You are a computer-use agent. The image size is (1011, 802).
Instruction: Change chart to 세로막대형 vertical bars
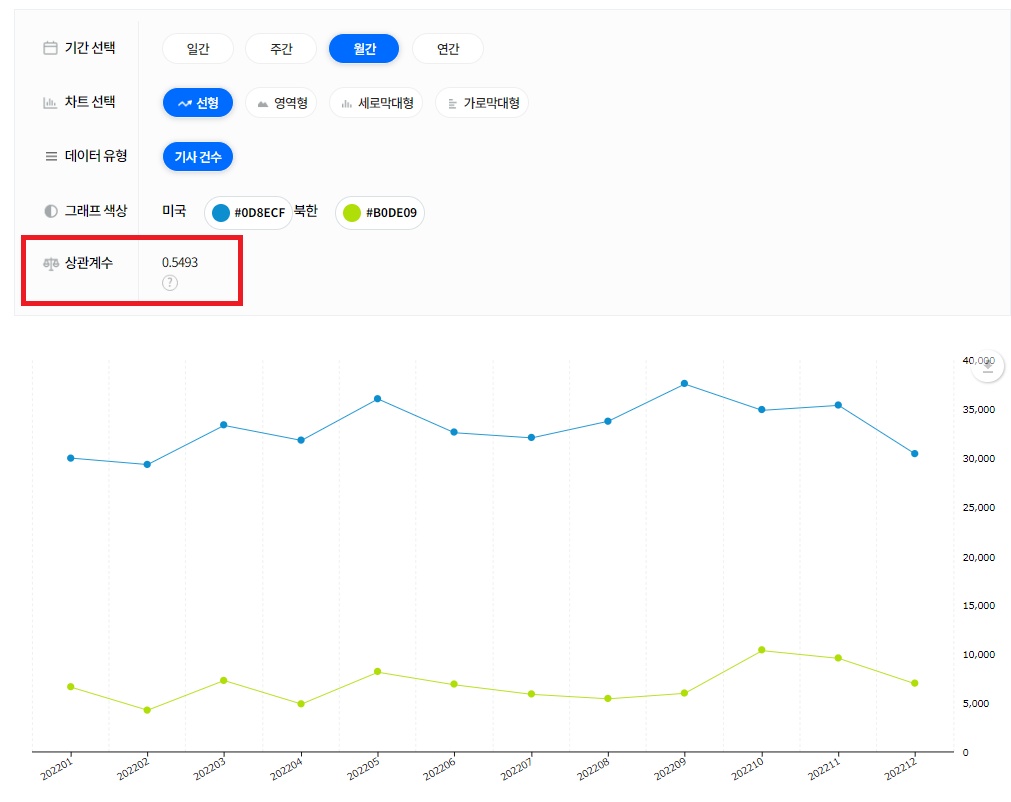[376, 102]
